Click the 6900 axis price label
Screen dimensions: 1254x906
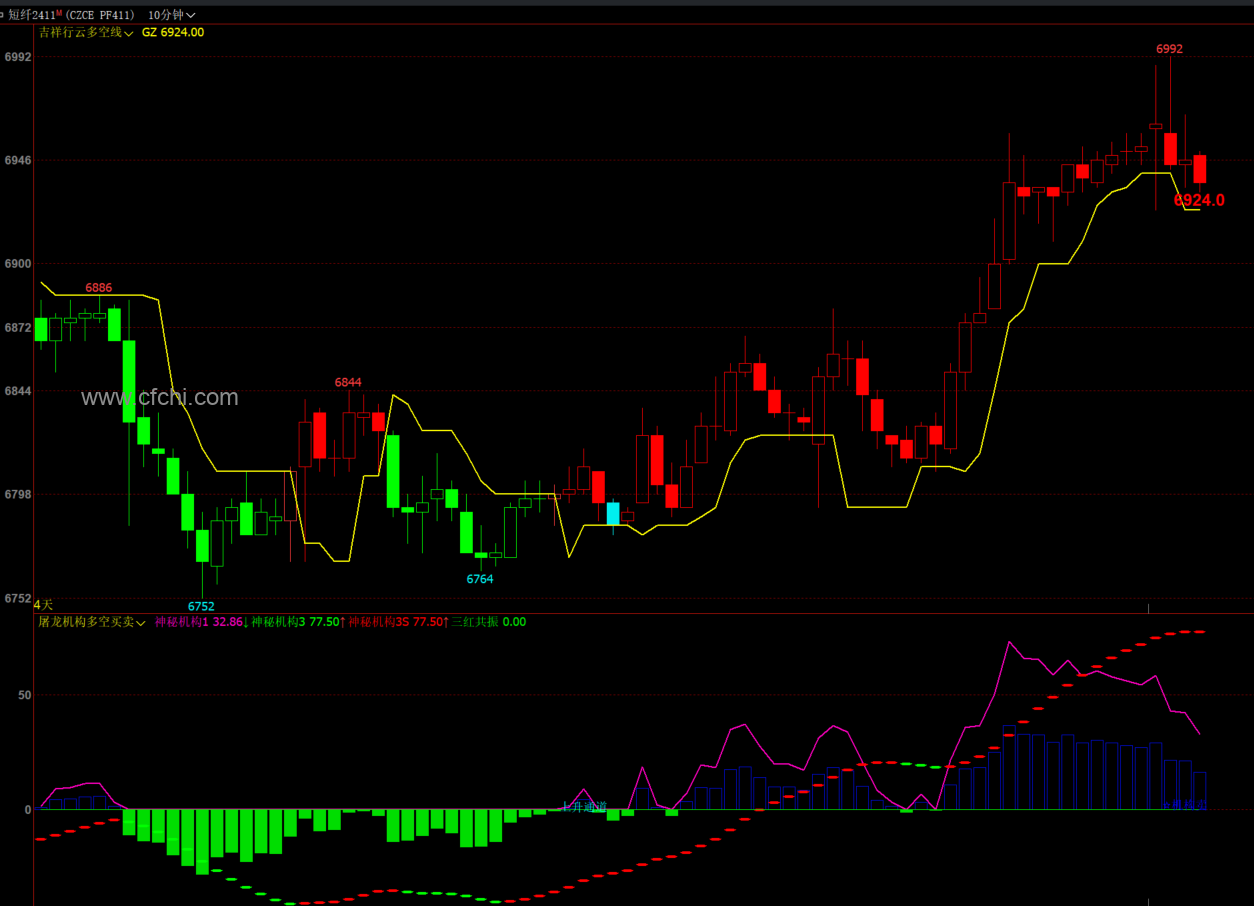point(18,264)
